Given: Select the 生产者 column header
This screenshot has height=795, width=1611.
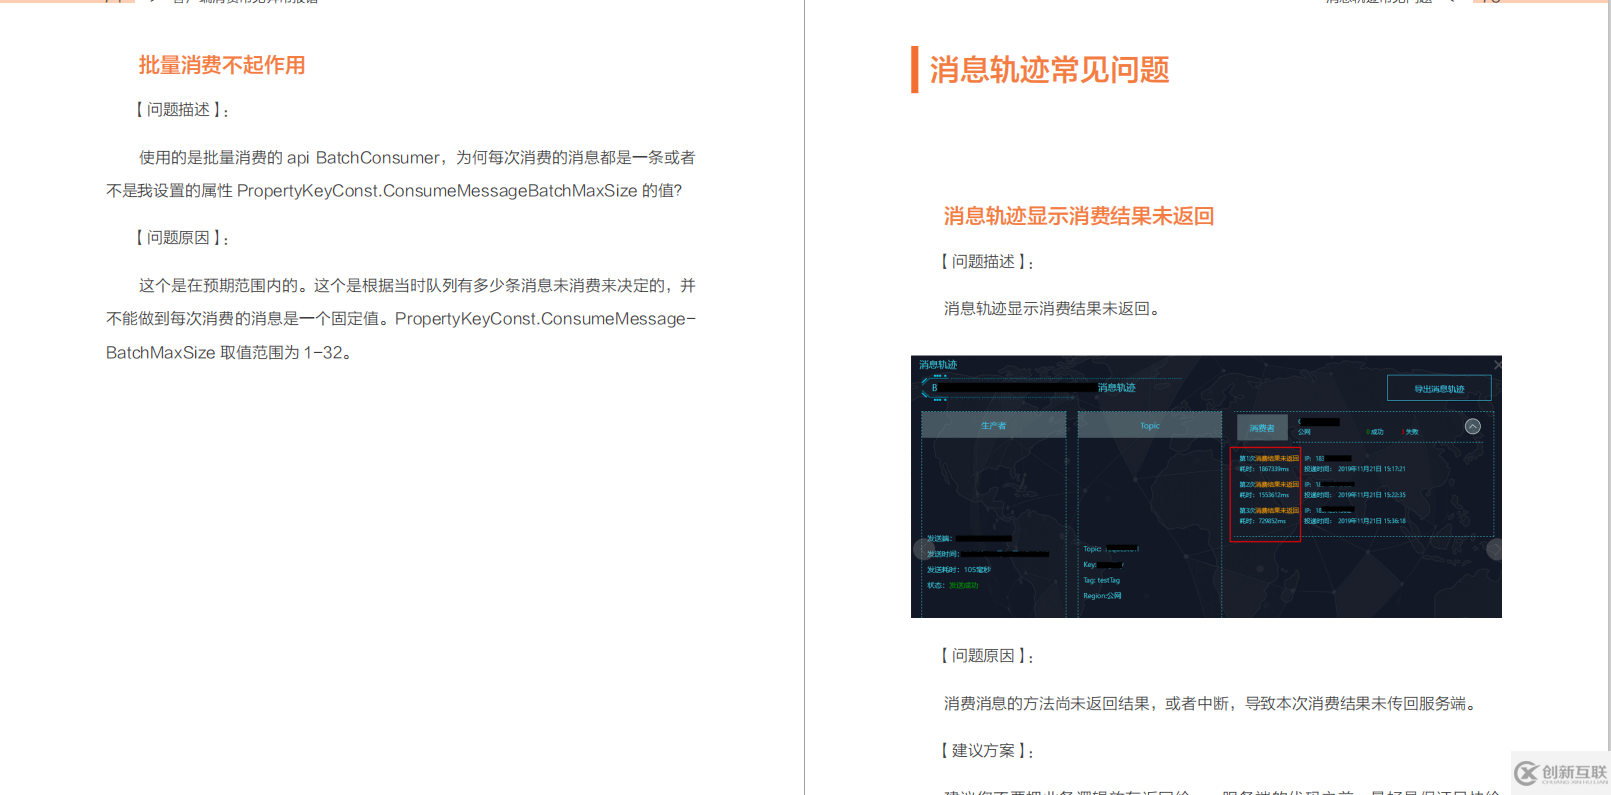Looking at the screenshot, I should click(993, 426).
